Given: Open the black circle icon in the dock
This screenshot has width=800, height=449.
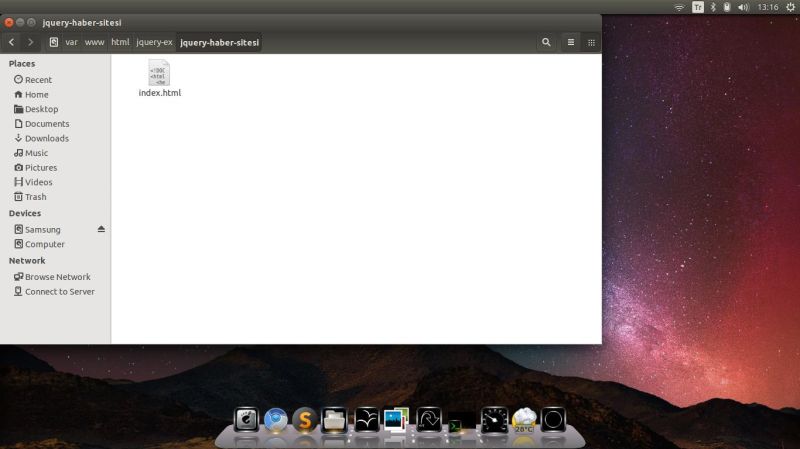Looking at the screenshot, I should click(553, 420).
